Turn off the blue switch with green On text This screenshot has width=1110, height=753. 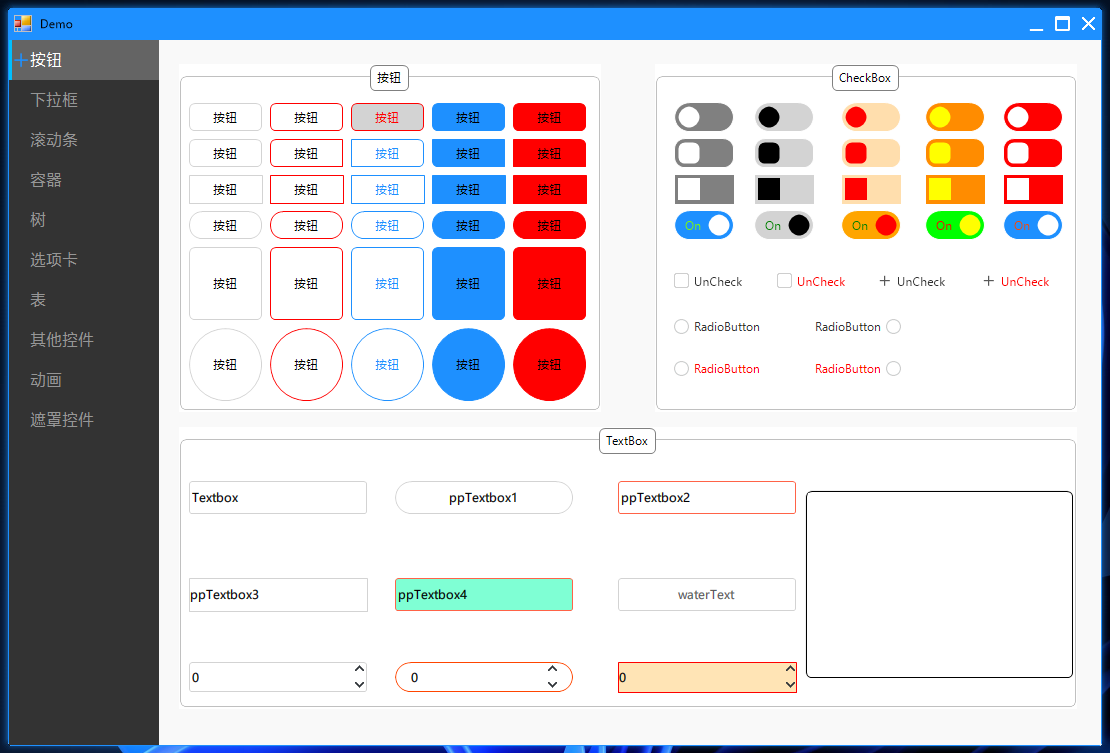[x=704, y=225]
